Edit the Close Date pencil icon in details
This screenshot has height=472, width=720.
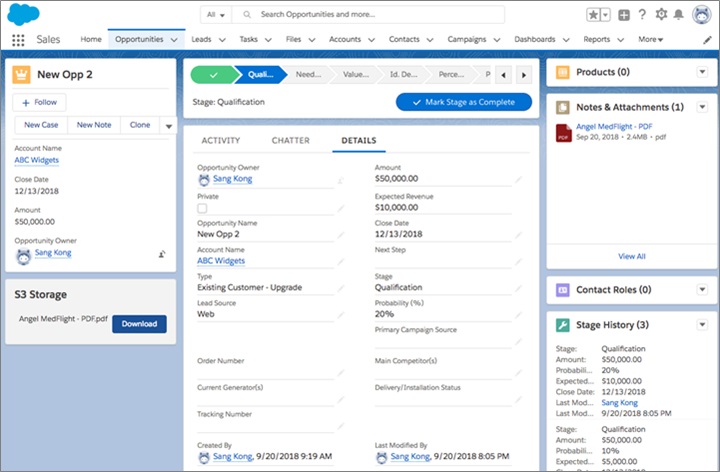518,235
